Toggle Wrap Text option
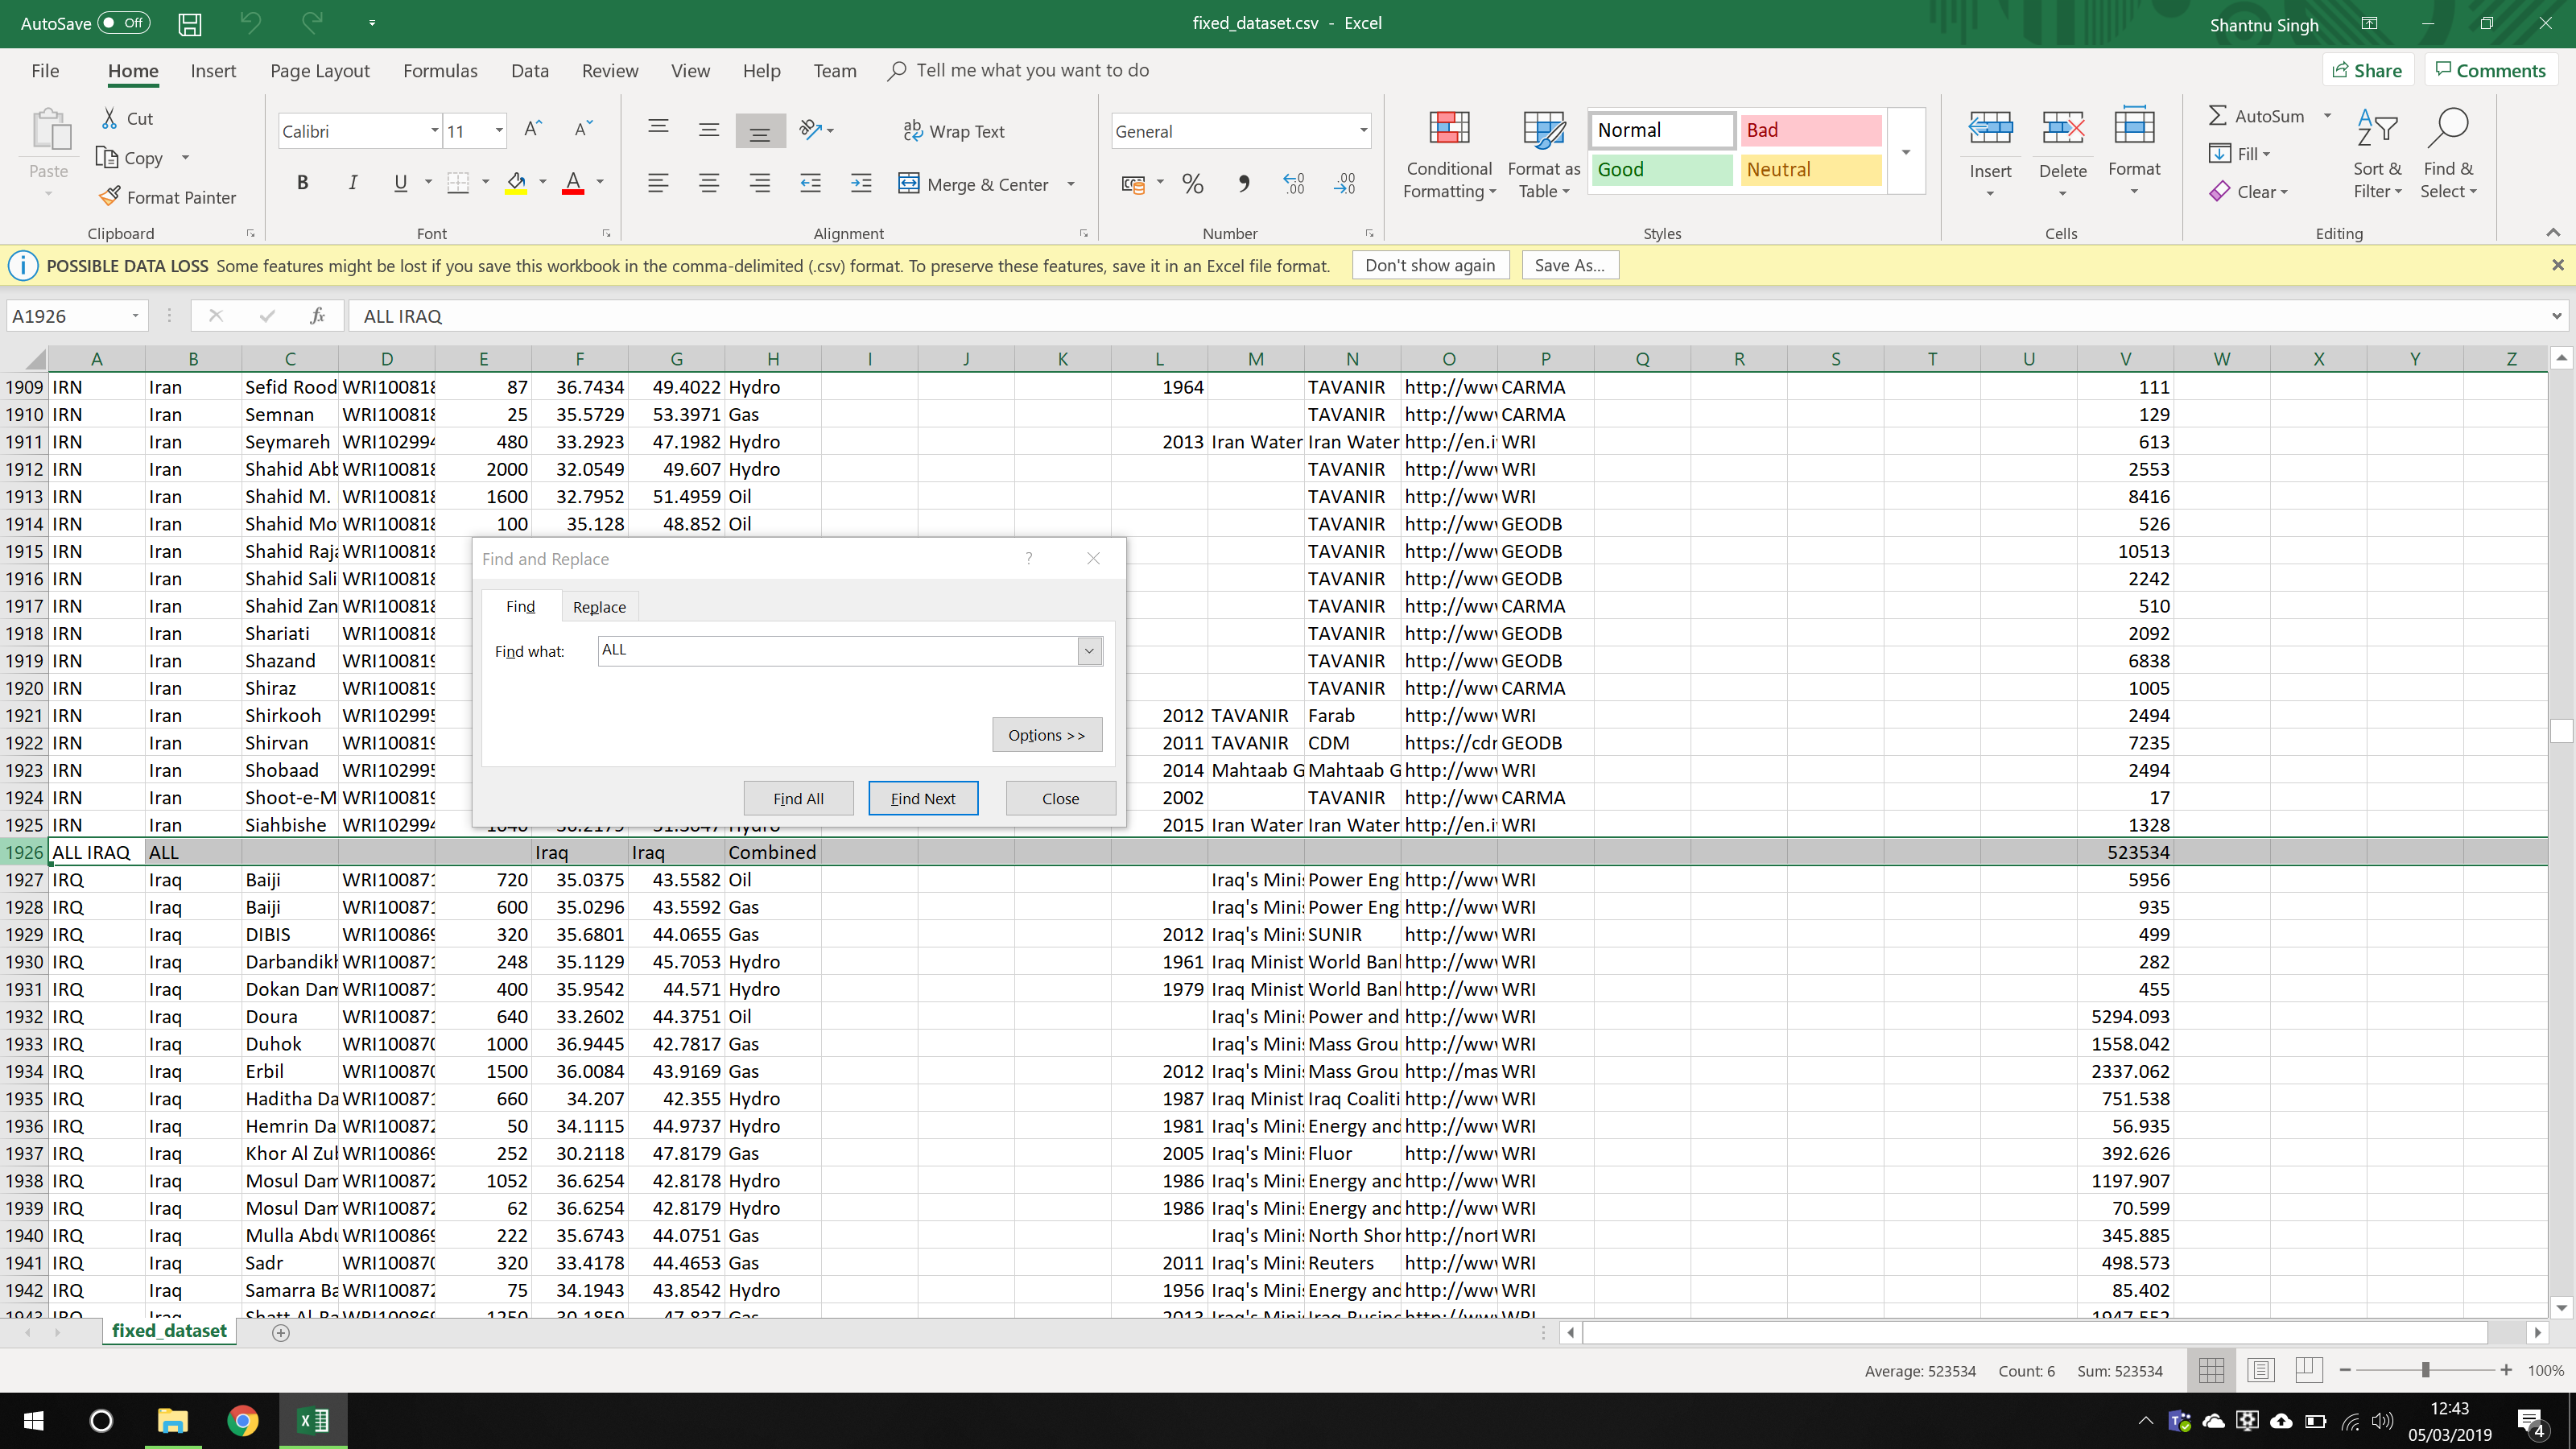Viewport: 2576px width, 1449px height. pos(953,131)
